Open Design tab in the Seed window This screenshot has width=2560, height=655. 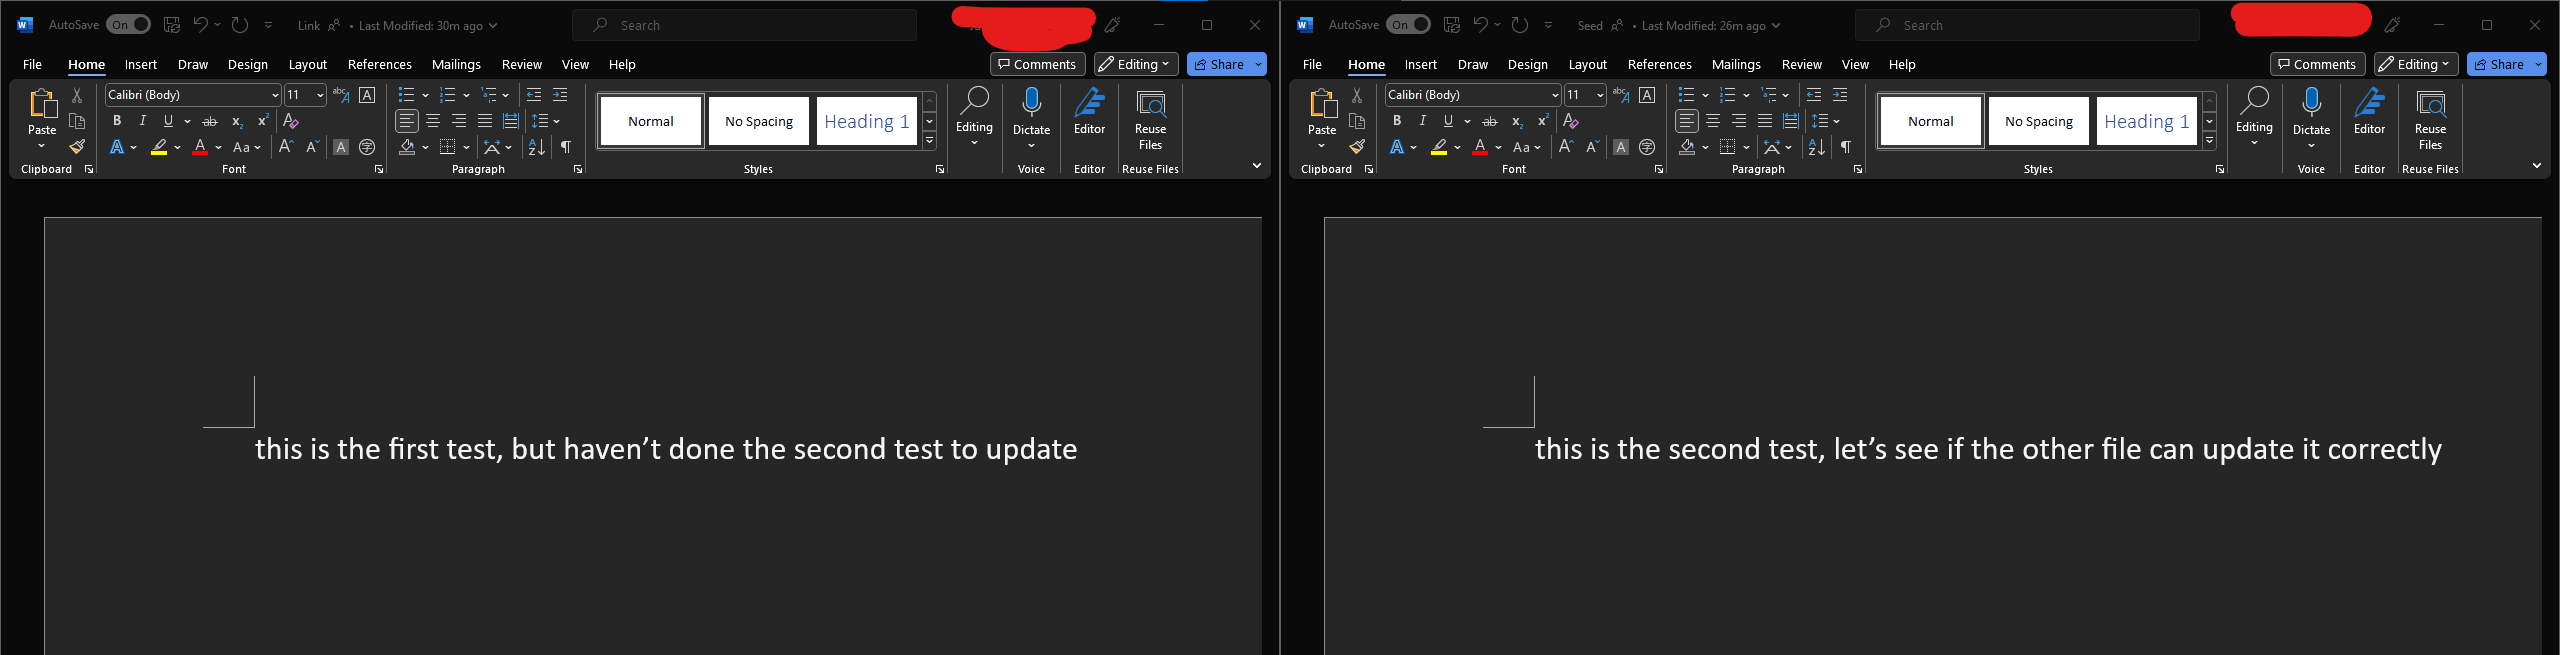tap(1528, 64)
